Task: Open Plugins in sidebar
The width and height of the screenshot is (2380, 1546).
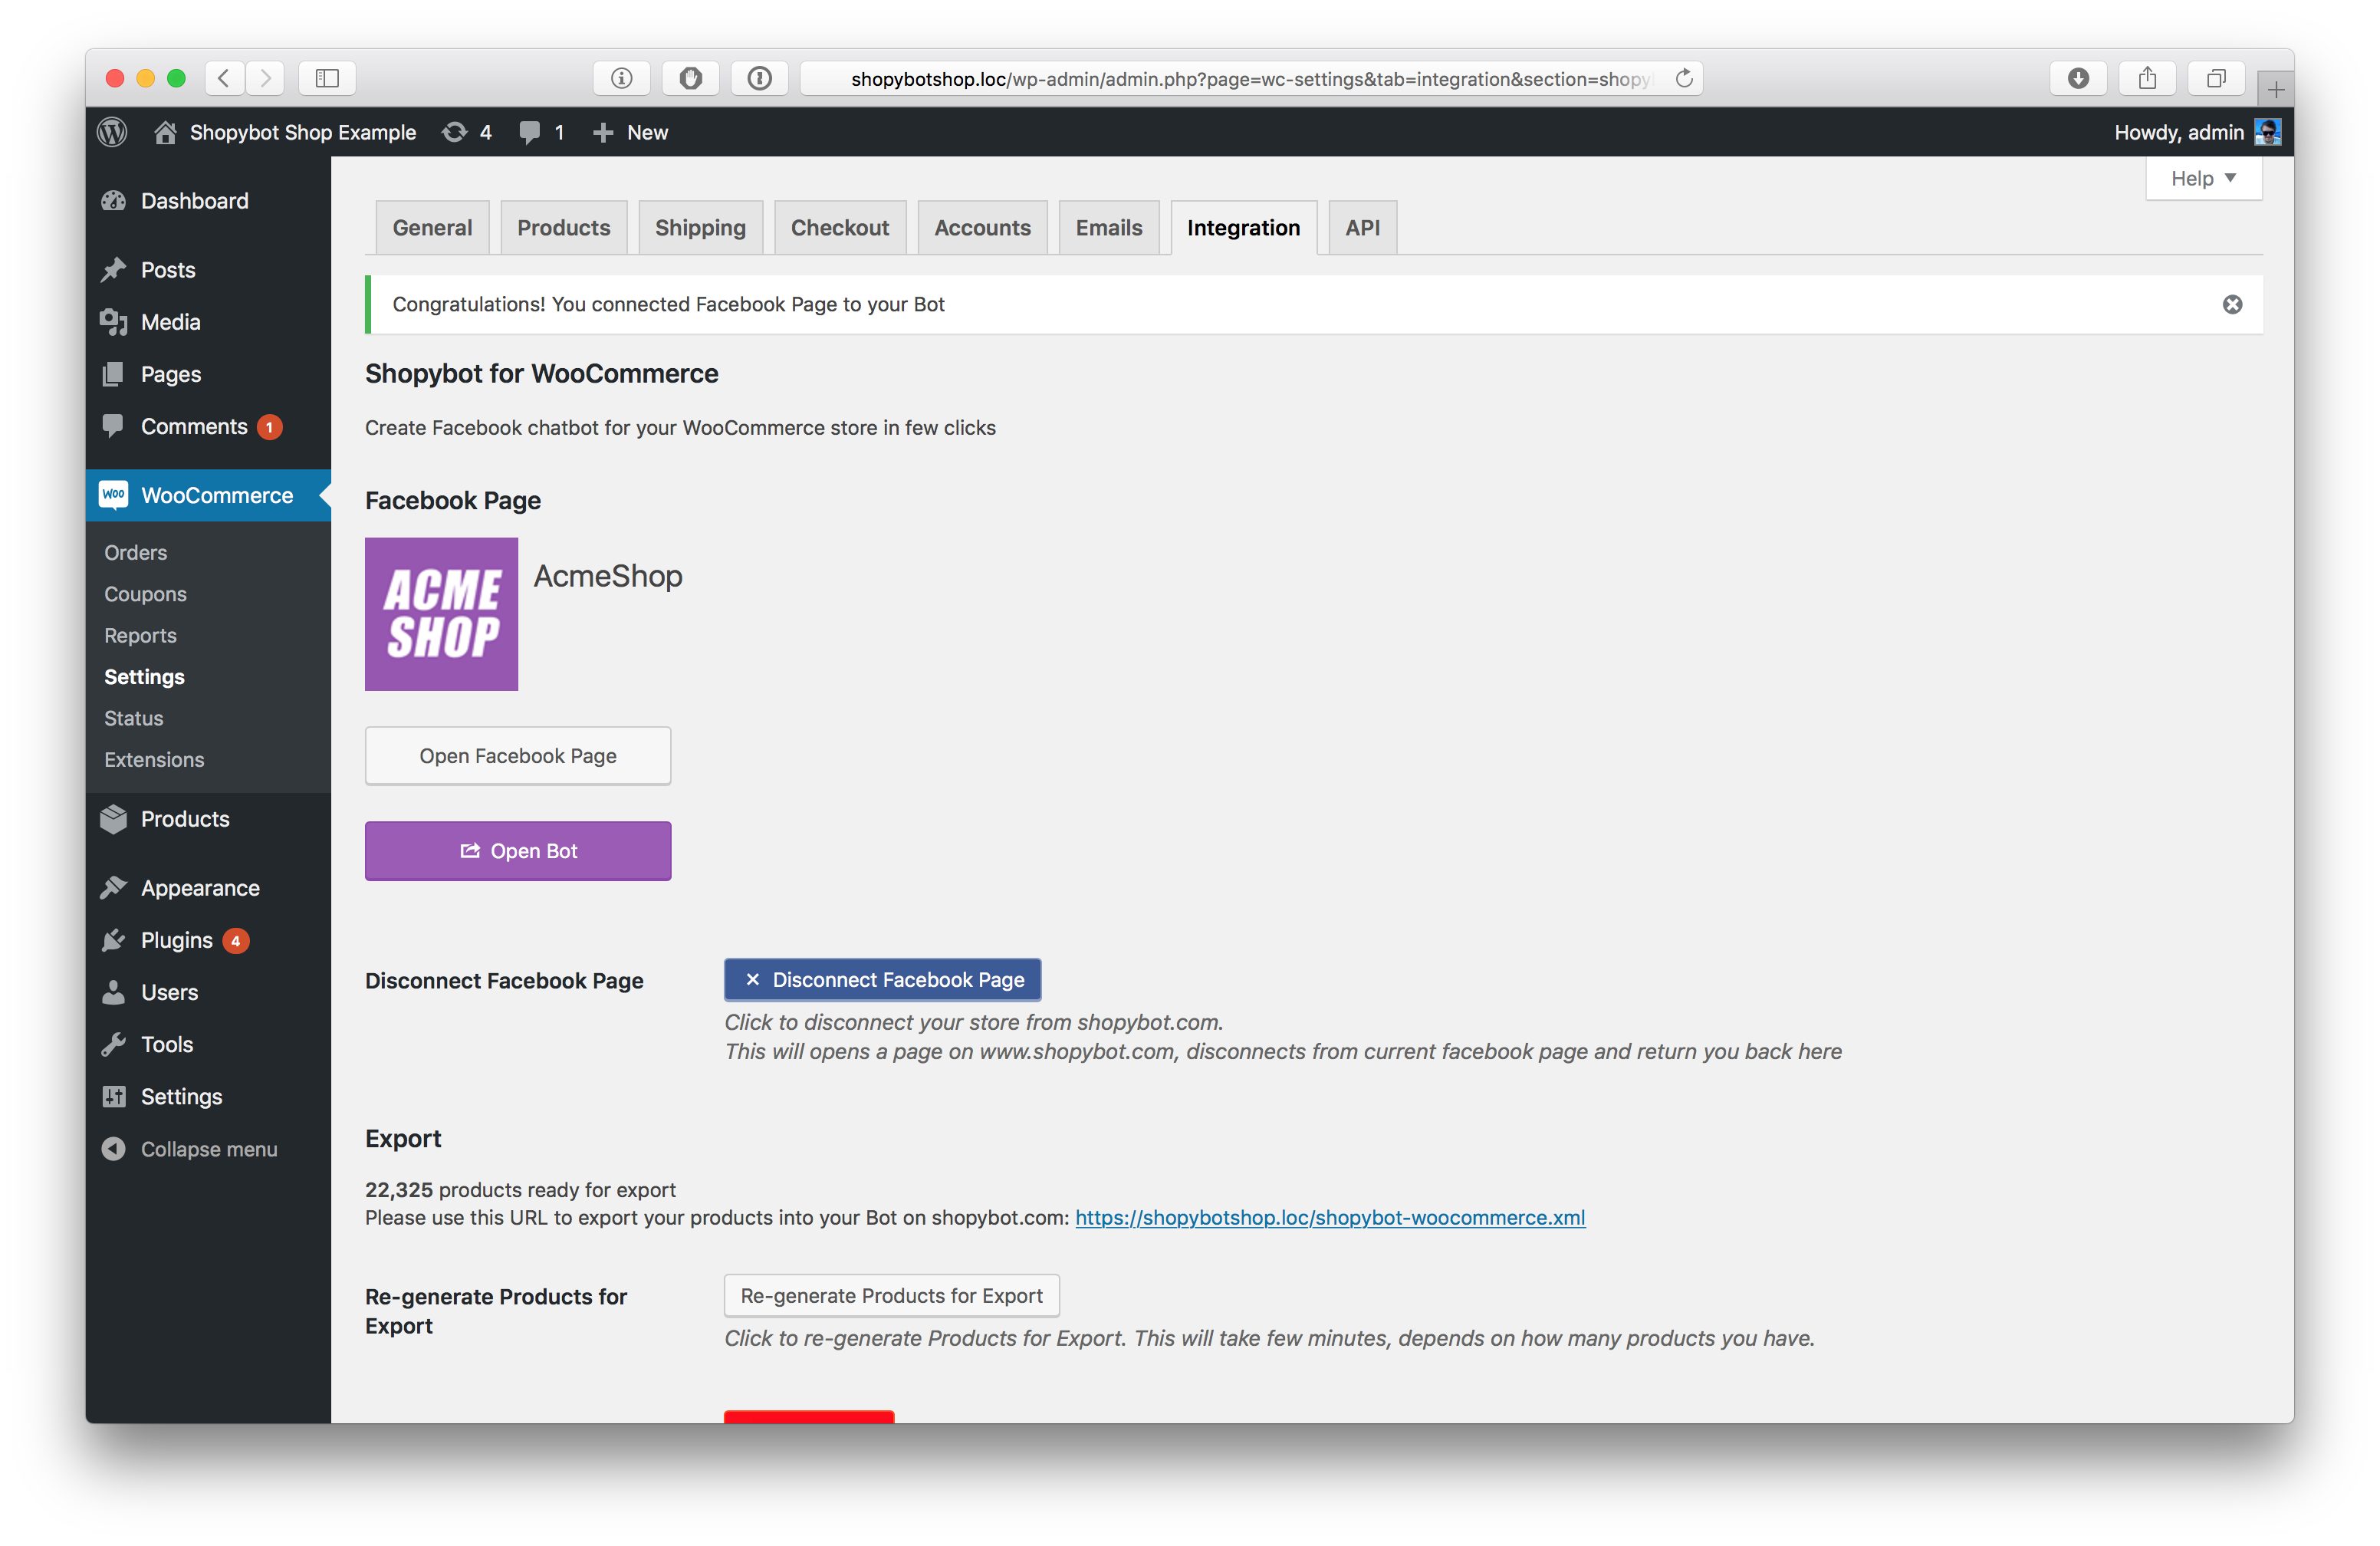Action: point(208,940)
